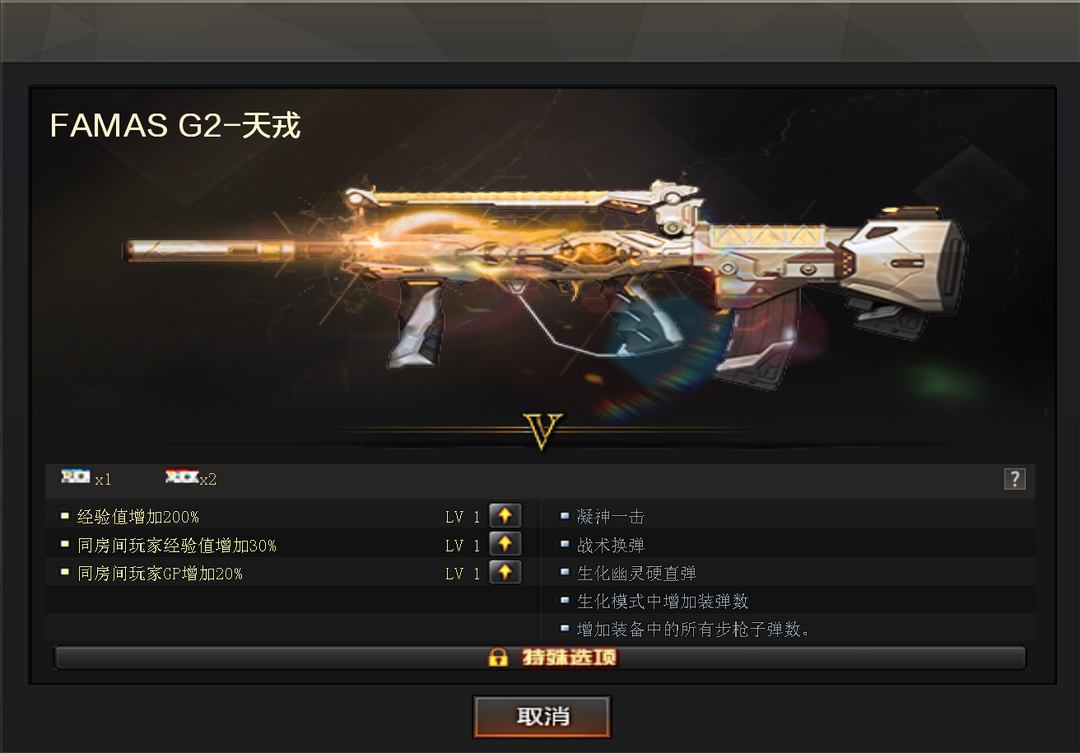The height and width of the screenshot is (753, 1080).
Task: Click the FAMAS G2-天戎 title text
Action: coord(175,125)
